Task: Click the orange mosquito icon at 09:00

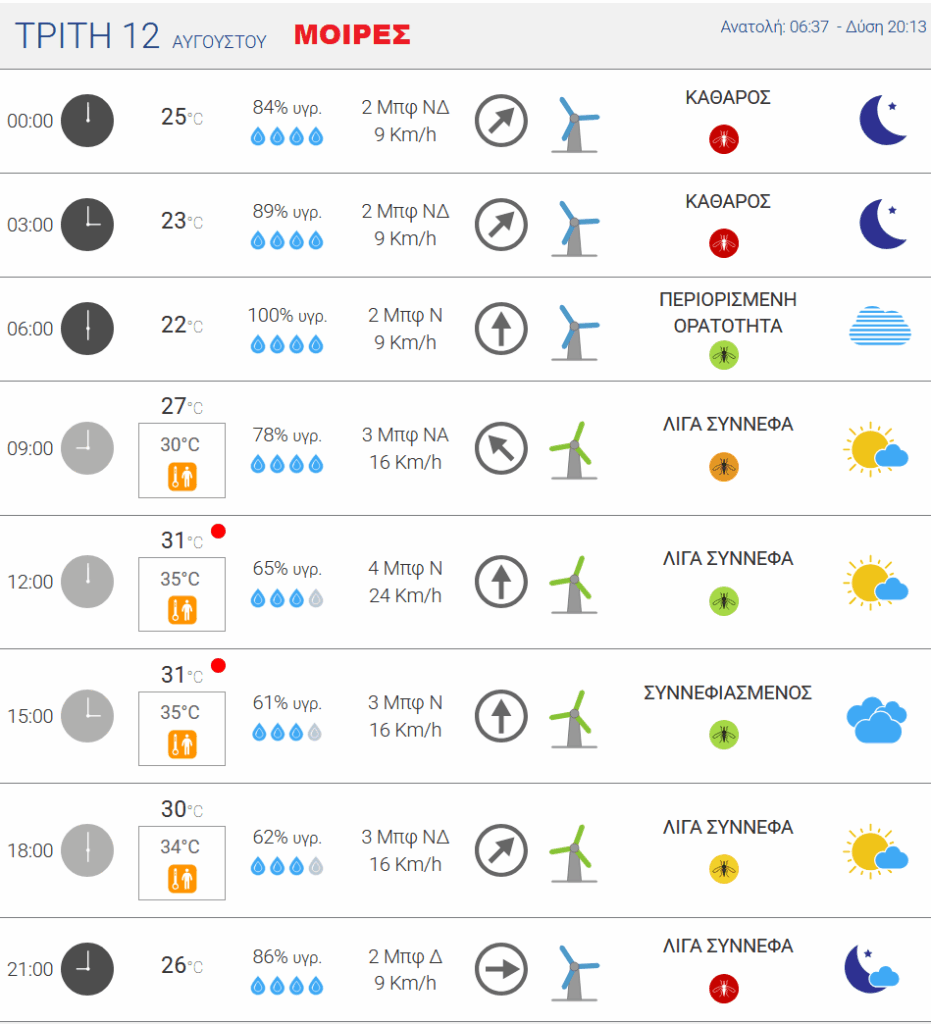Action: click(x=723, y=467)
